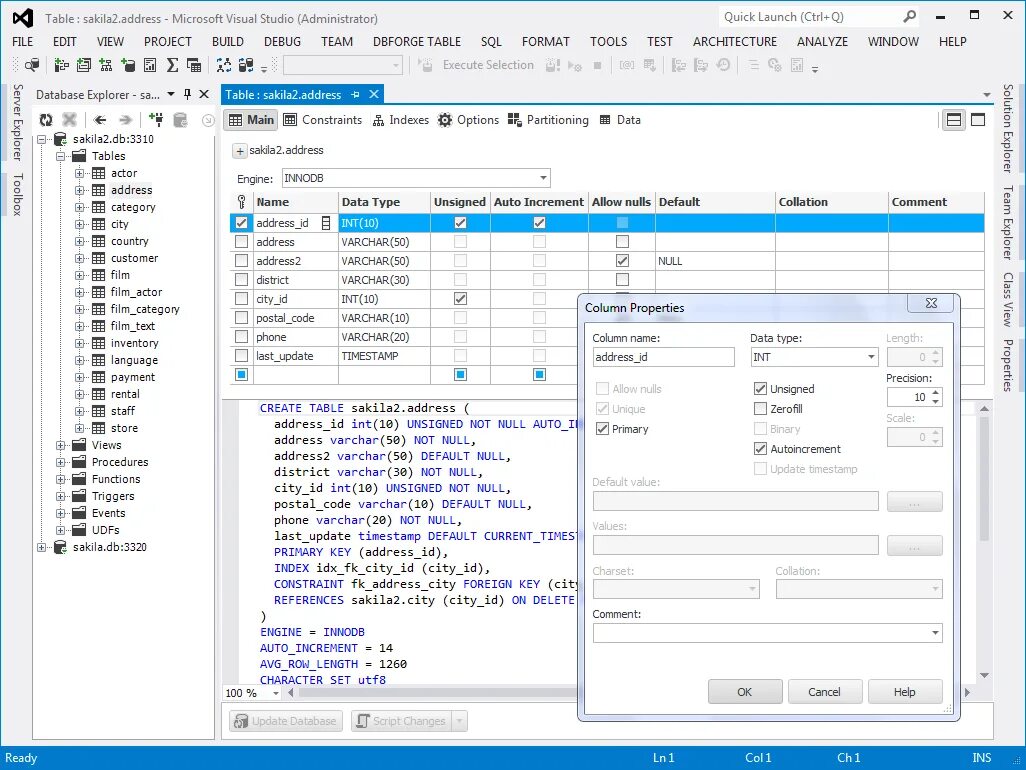This screenshot has height=770, width=1026.
Task: Uncheck Primary in Column Properties
Action: pyautogui.click(x=603, y=429)
